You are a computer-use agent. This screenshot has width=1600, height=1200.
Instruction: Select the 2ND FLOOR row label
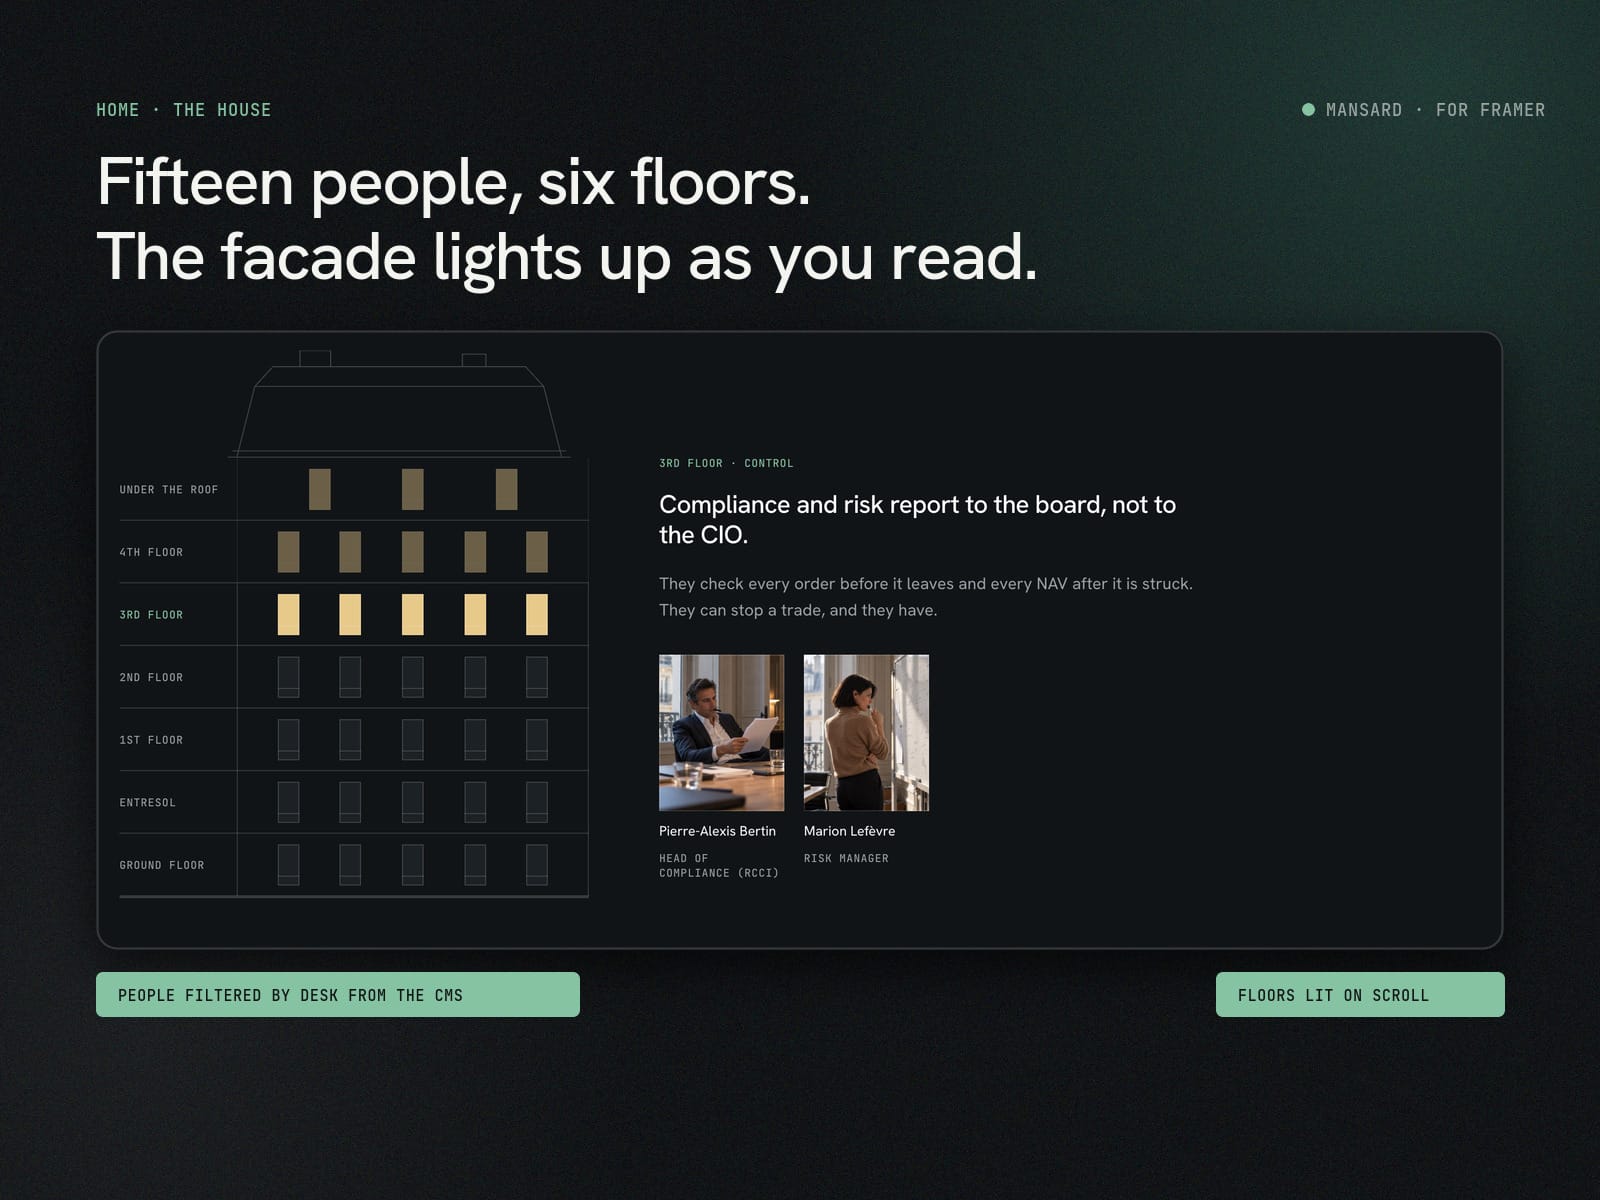(151, 678)
